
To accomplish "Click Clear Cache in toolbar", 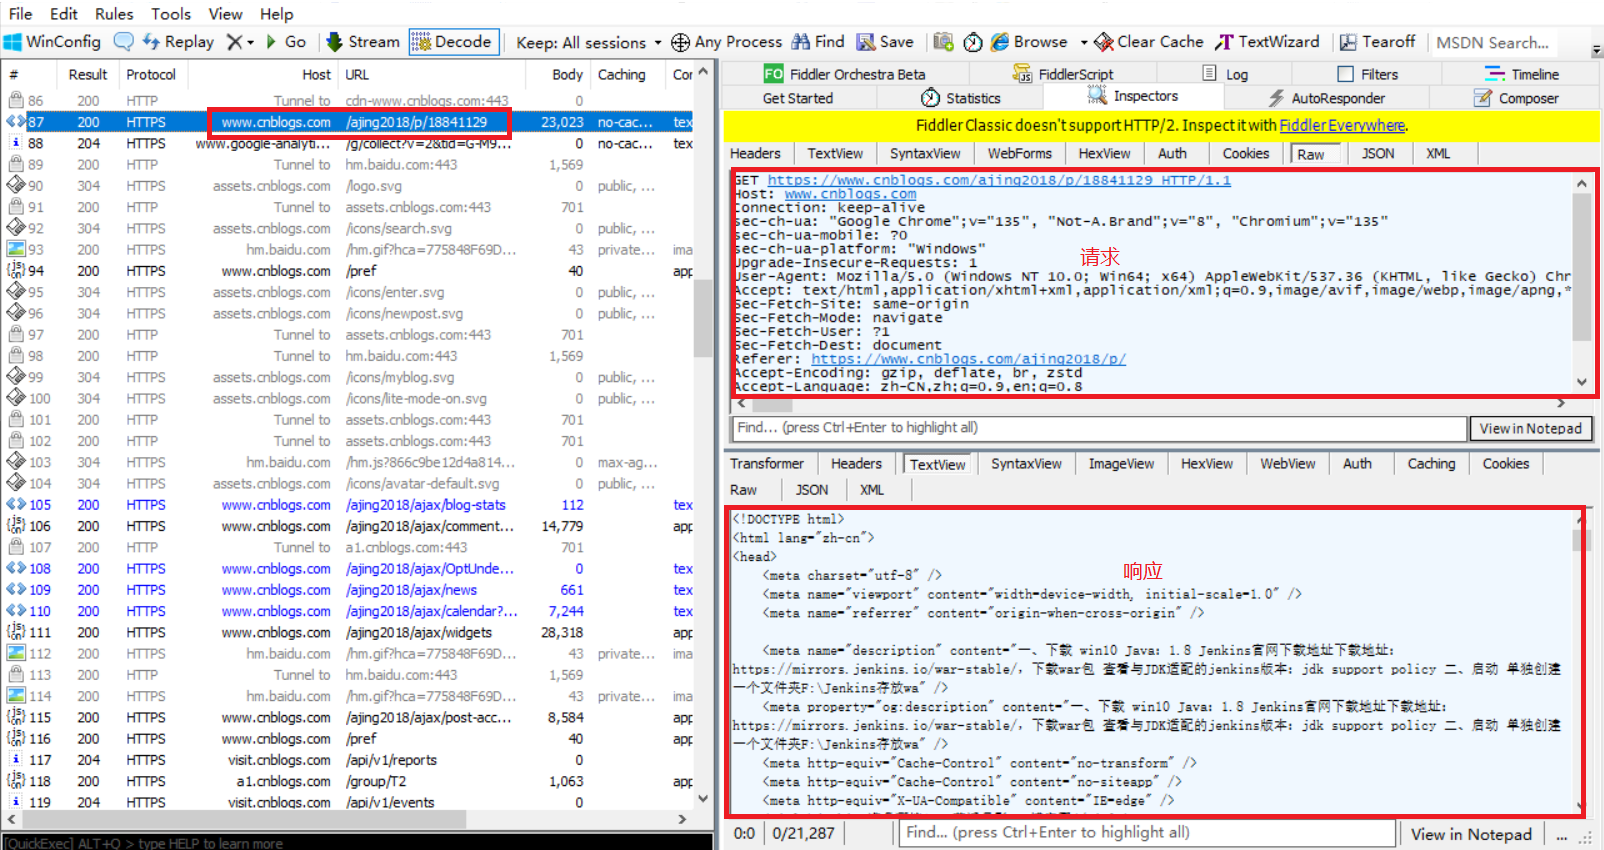I will coord(1149,42).
